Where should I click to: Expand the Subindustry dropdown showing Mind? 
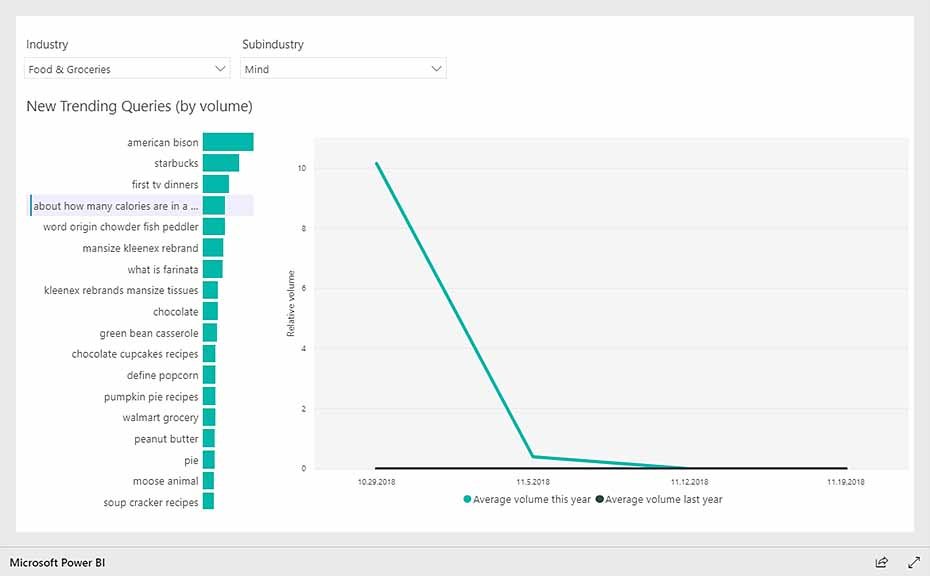pos(343,69)
